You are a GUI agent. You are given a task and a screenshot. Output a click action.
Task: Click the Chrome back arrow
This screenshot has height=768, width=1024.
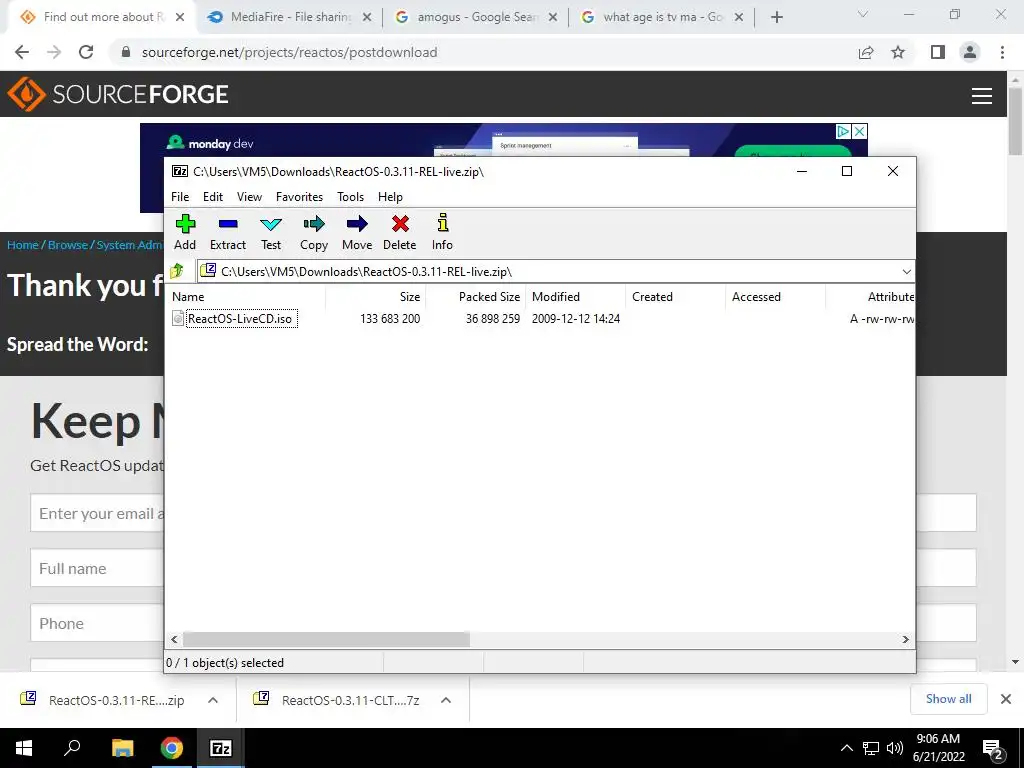pos(22,52)
